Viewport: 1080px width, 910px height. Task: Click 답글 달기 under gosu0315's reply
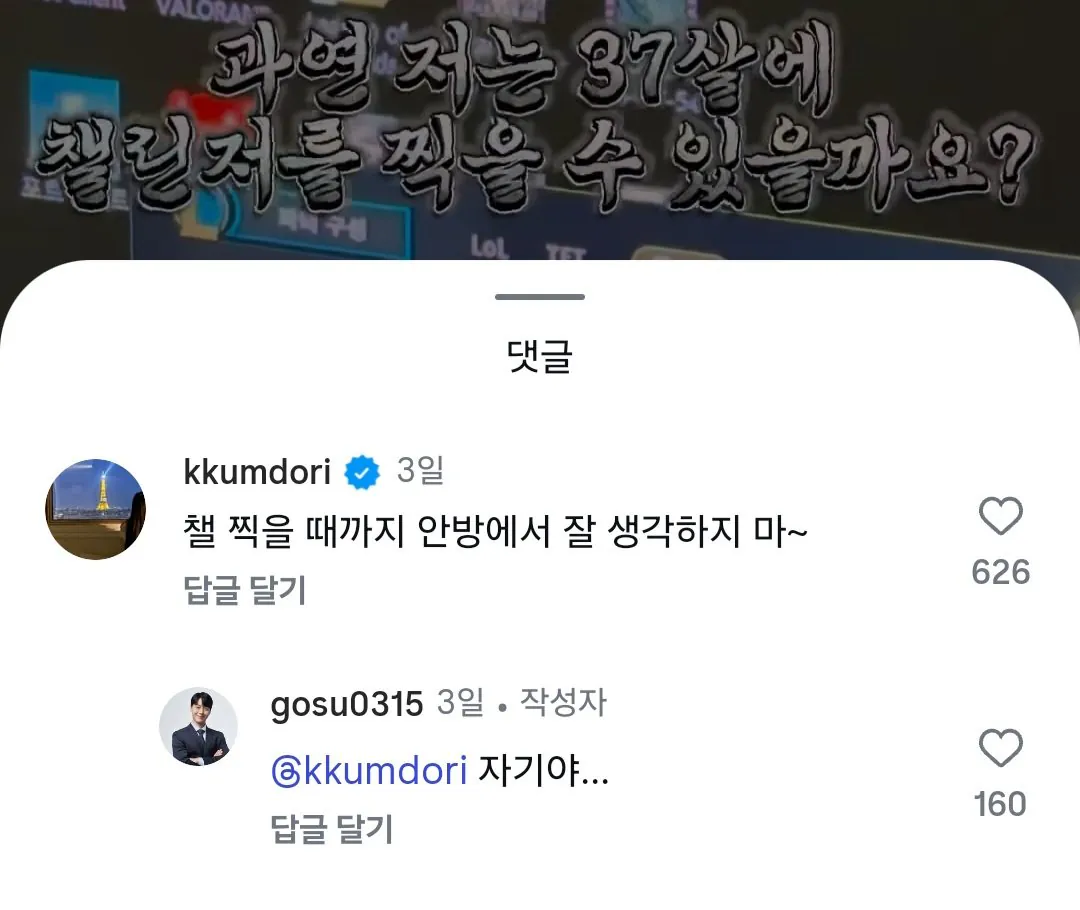click(x=331, y=829)
